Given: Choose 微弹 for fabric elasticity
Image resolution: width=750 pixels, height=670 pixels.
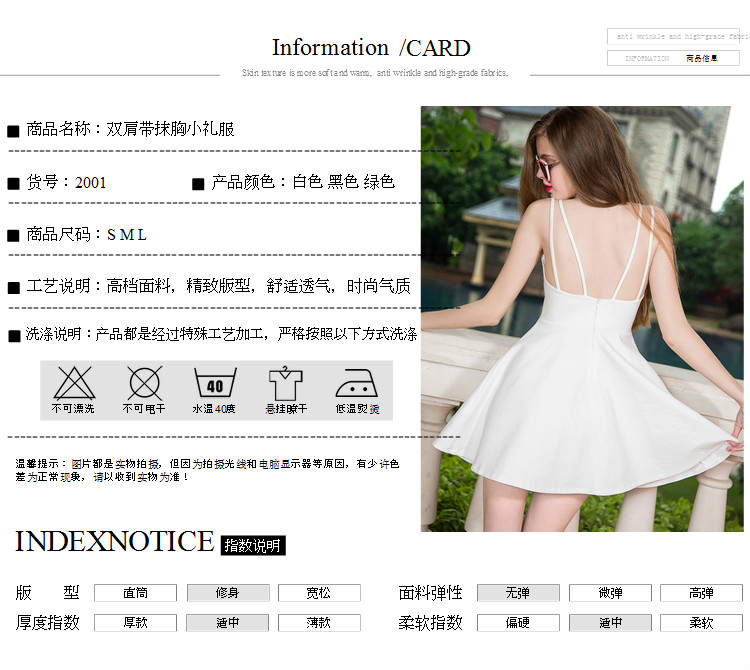Looking at the screenshot, I should (609, 593).
